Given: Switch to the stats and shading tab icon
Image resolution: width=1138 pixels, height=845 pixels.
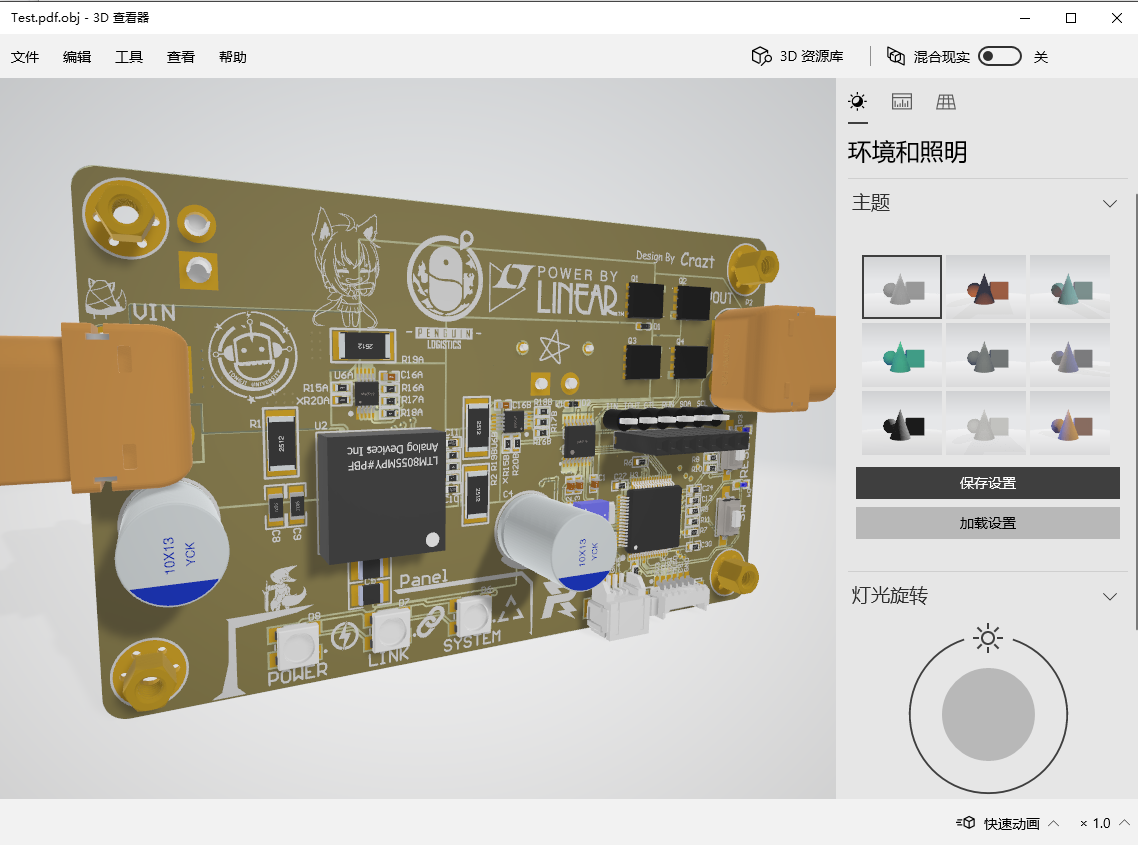Looking at the screenshot, I should (901, 102).
